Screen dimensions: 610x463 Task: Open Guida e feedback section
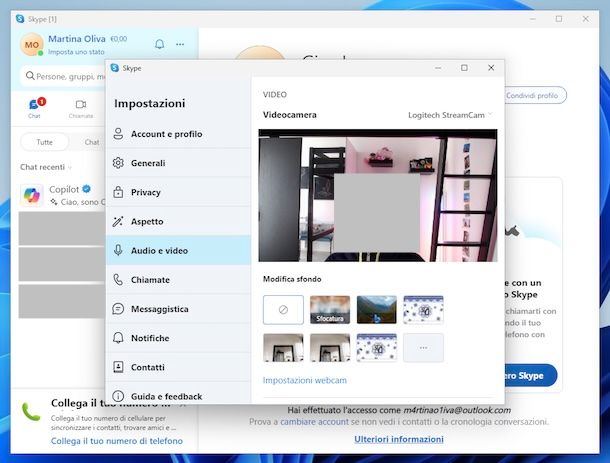click(178, 395)
